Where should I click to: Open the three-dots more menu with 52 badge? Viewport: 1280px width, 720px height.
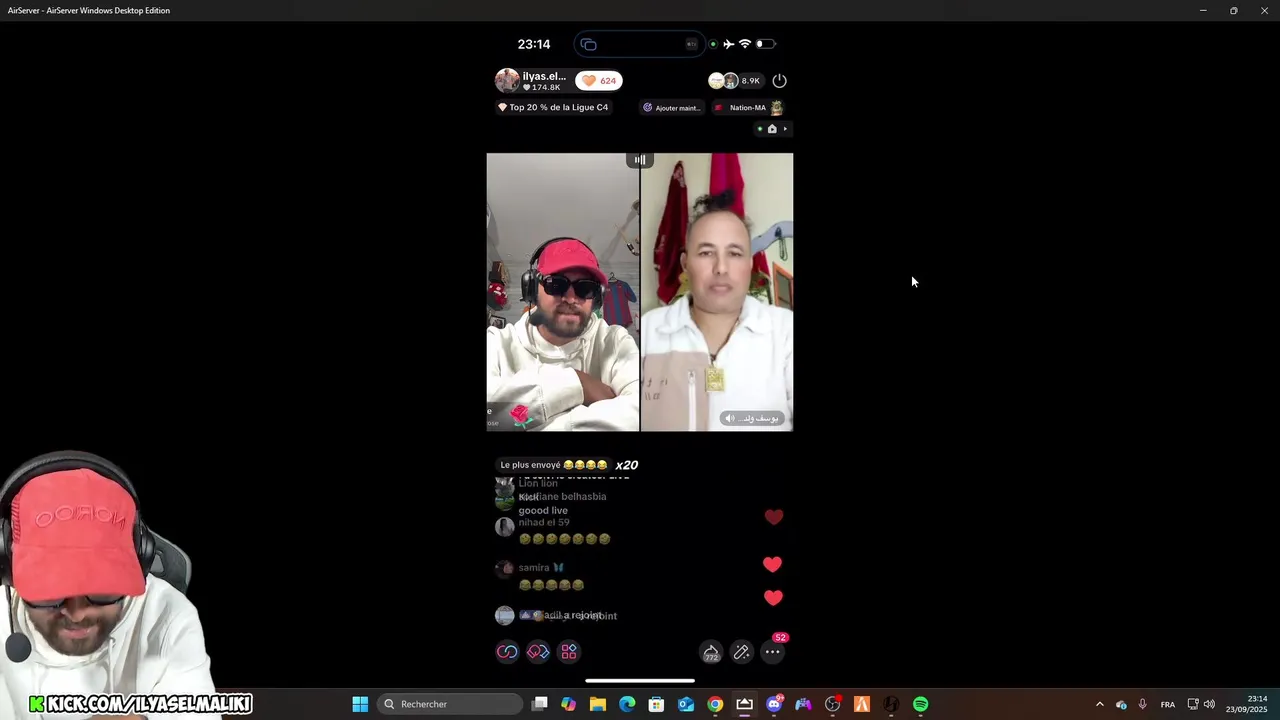[773, 652]
